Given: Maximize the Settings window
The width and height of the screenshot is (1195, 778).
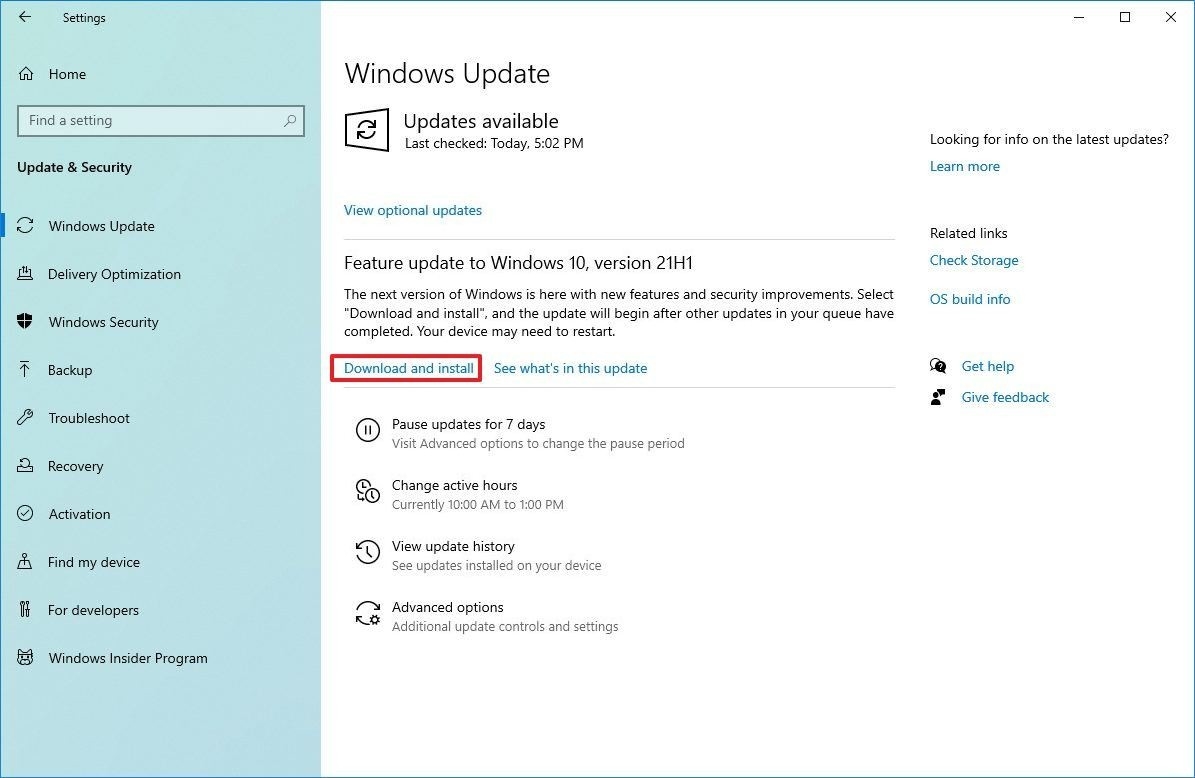Looking at the screenshot, I should coord(1124,17).
